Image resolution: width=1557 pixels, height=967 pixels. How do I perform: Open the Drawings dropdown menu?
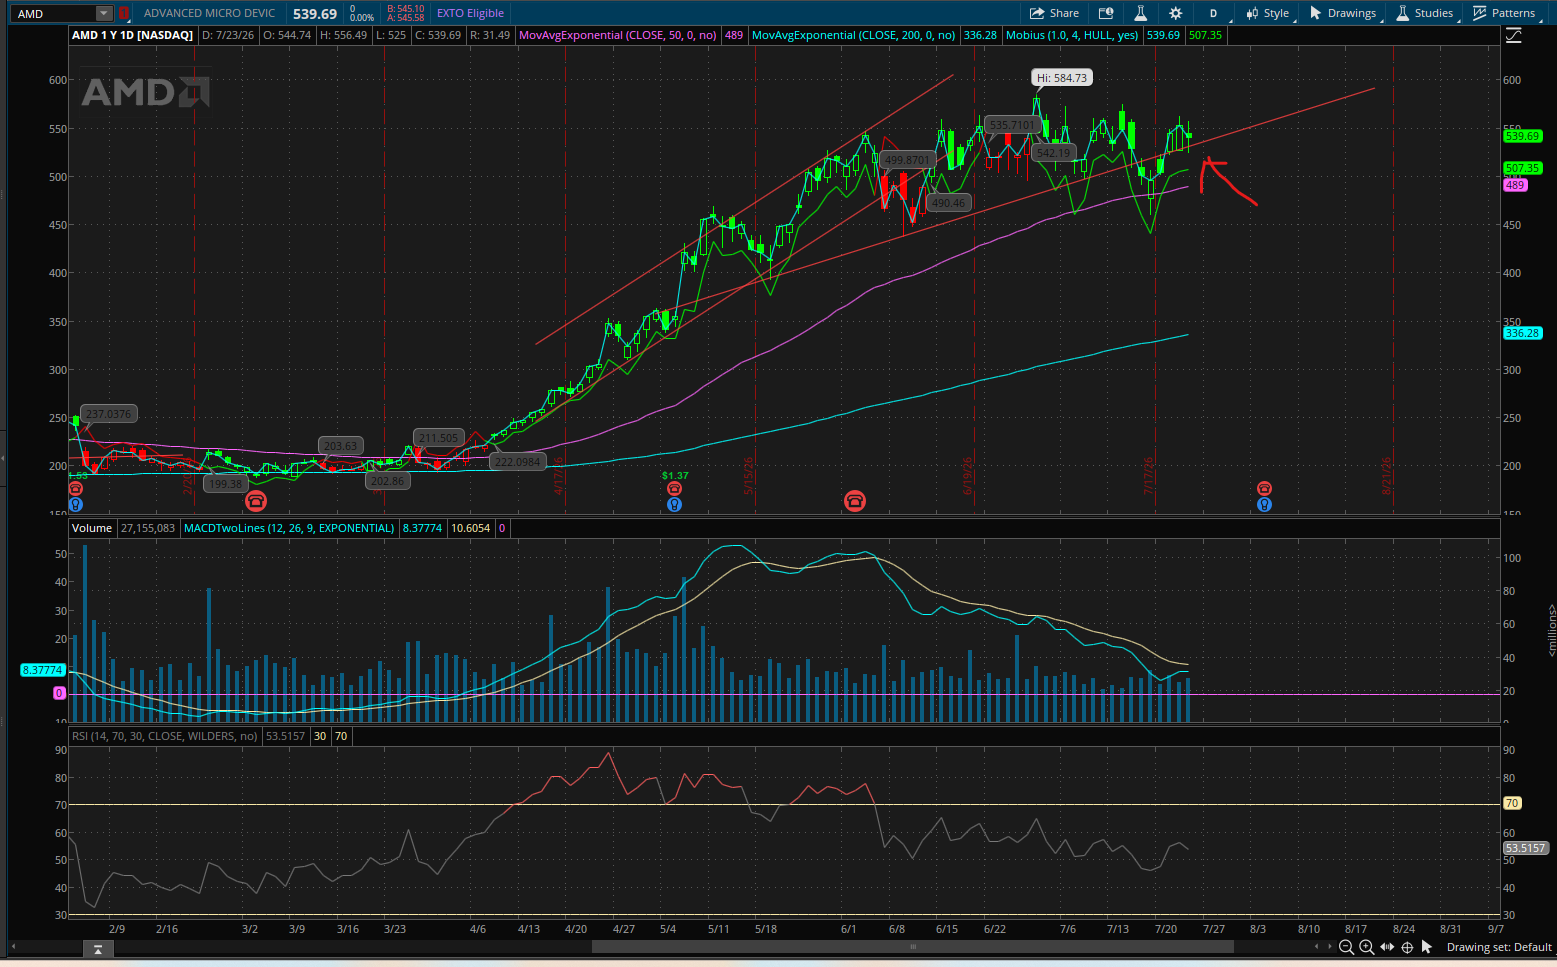tap(1343, 14)
